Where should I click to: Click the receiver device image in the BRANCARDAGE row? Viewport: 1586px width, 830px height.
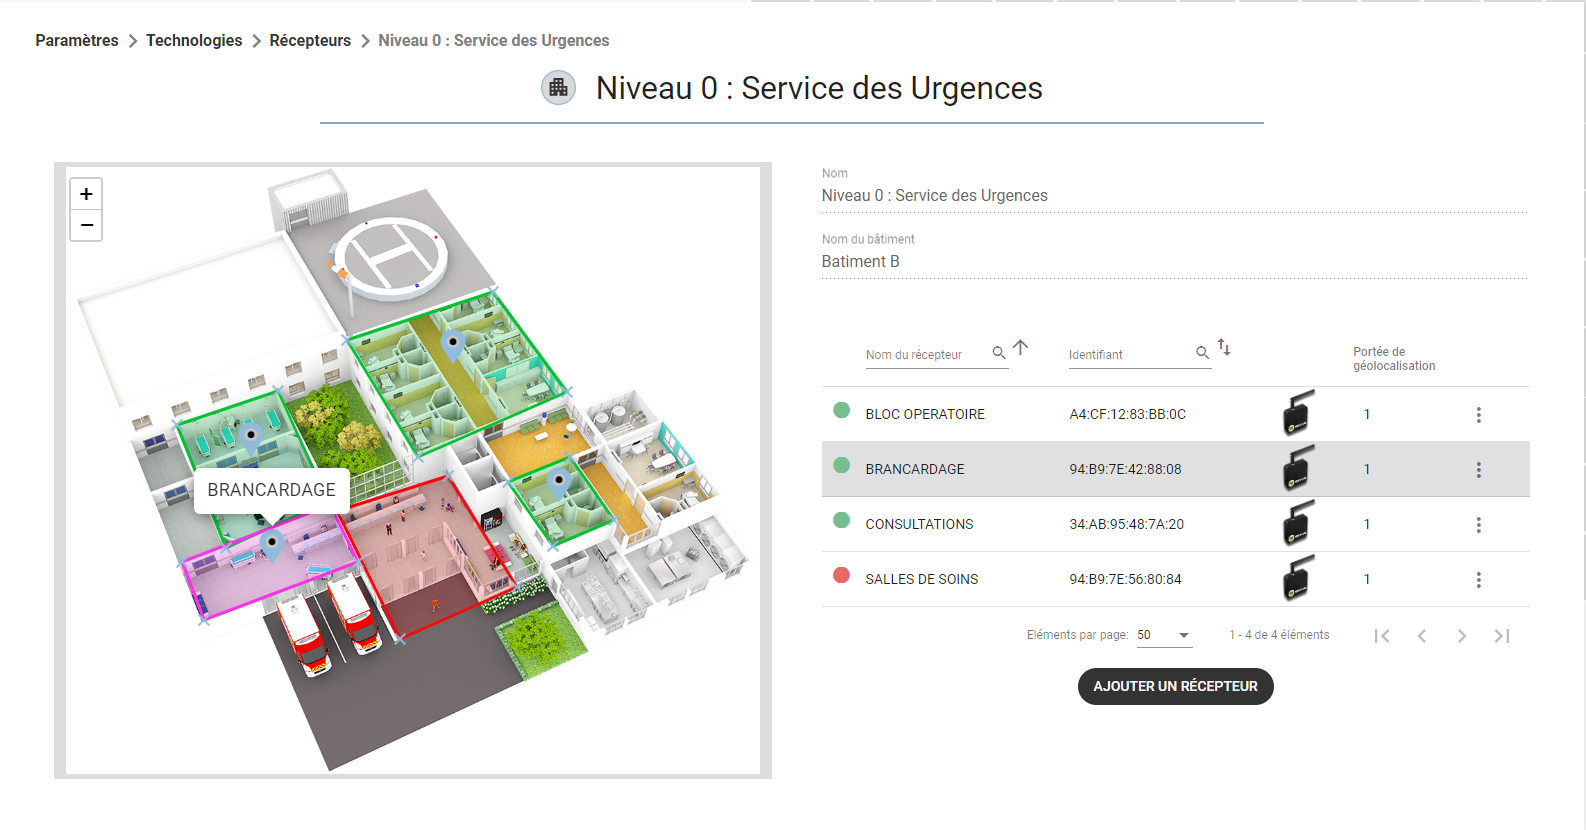pyautogui.click(x=1298, y=469)
